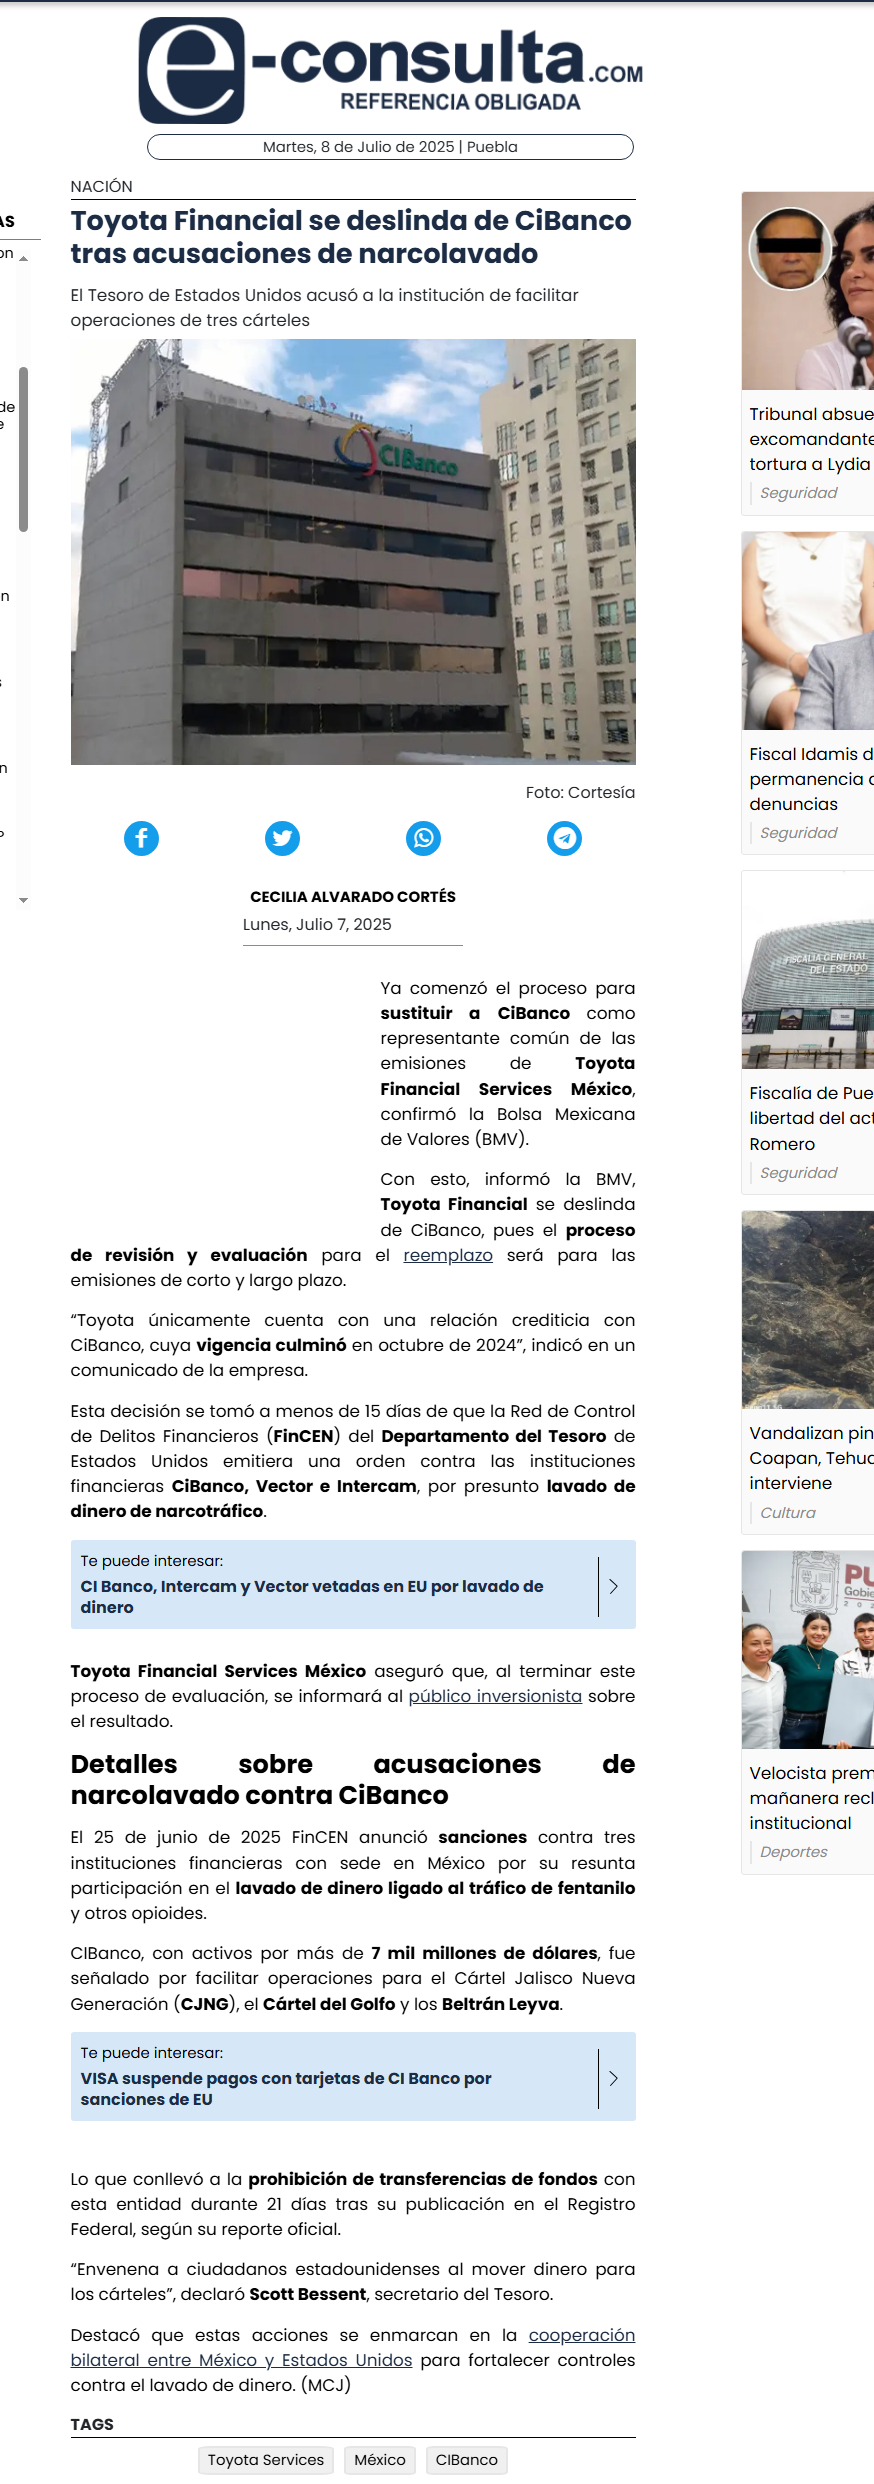The height and width of the screenshot is (2484, 874).
Task: Share article via Telegram
Action: pos(564,838)
